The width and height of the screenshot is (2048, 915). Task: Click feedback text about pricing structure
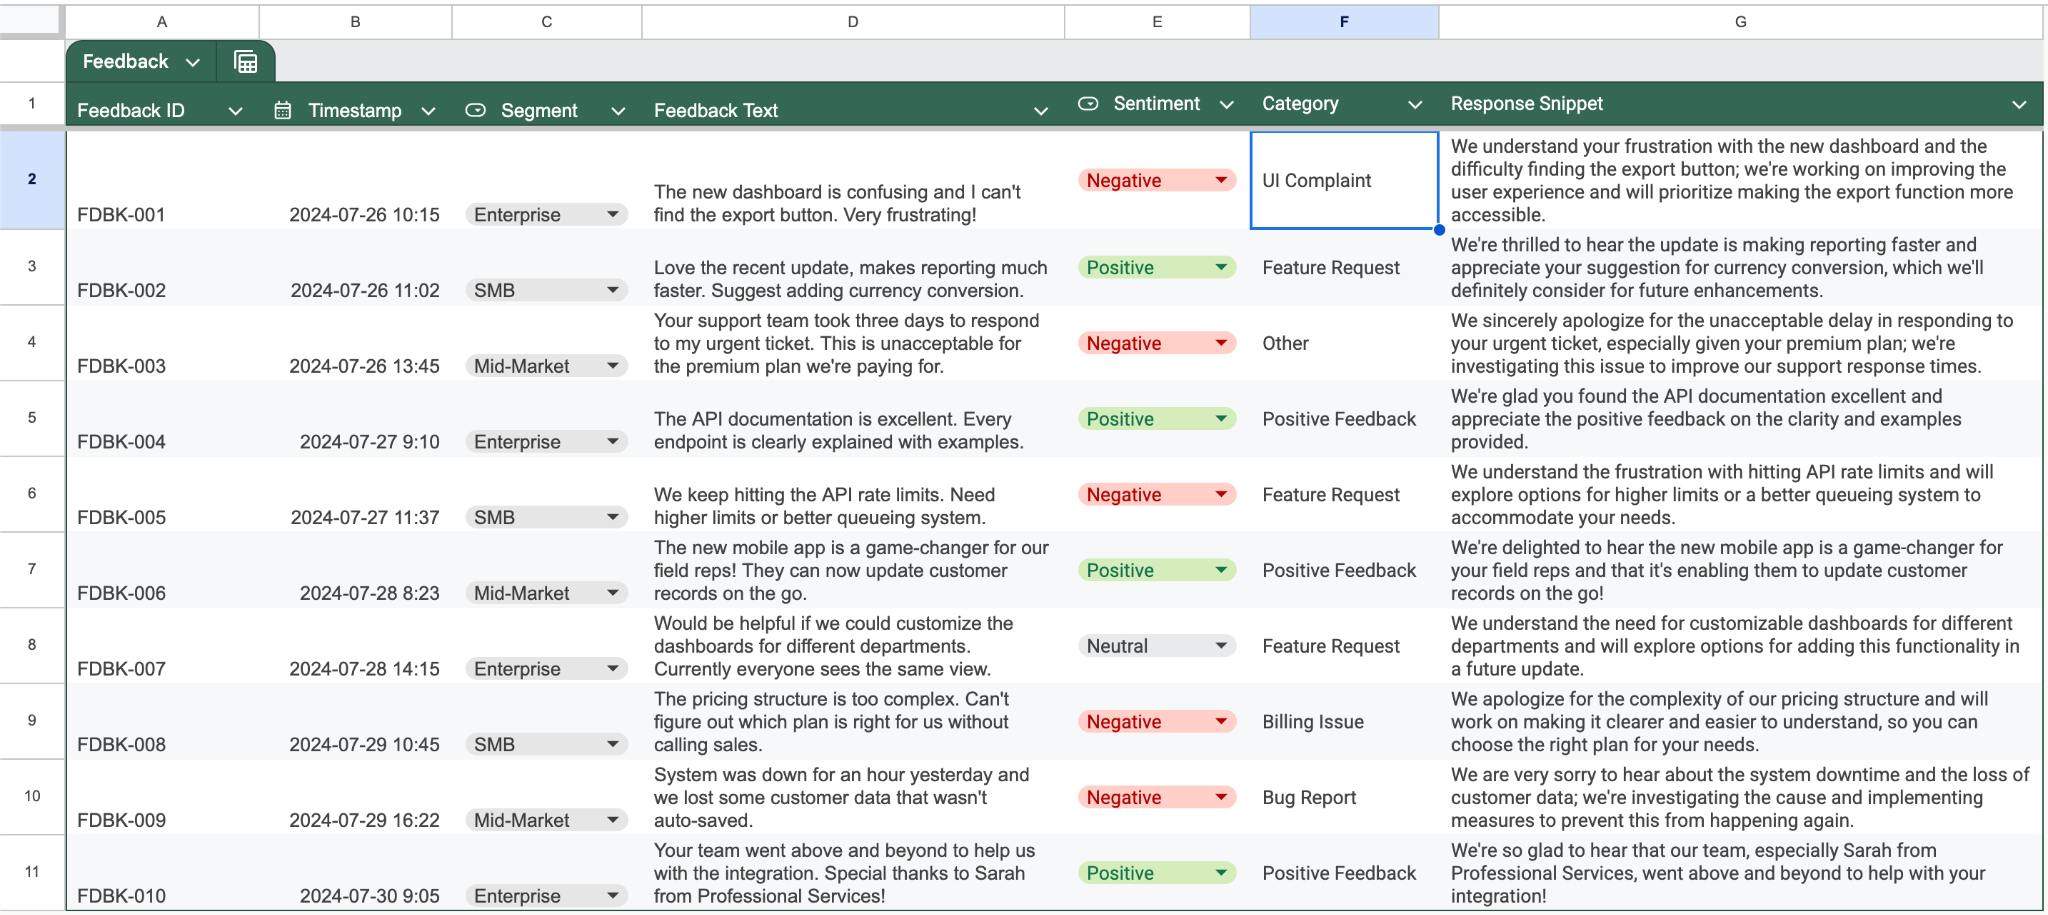tap(853, 722)
